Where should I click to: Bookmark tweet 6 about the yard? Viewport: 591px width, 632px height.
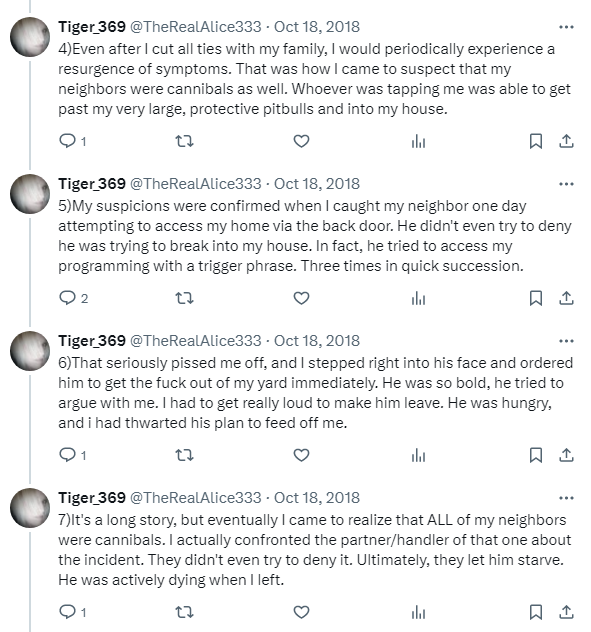(535, 455)
